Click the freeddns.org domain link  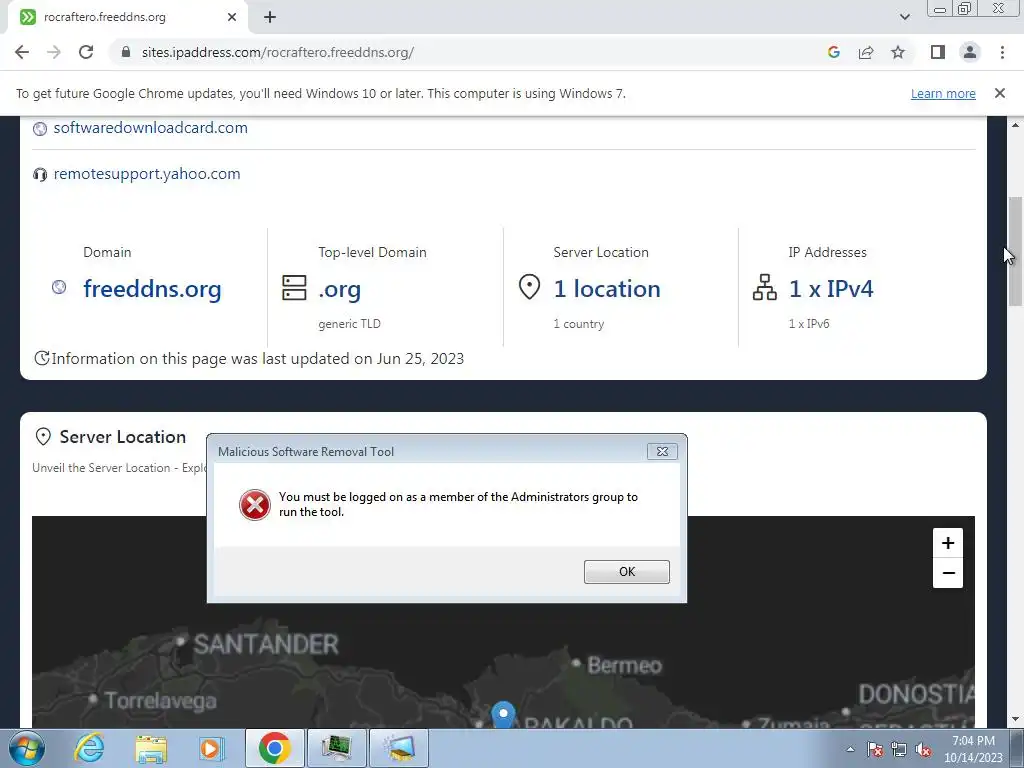tap(152, 289)
